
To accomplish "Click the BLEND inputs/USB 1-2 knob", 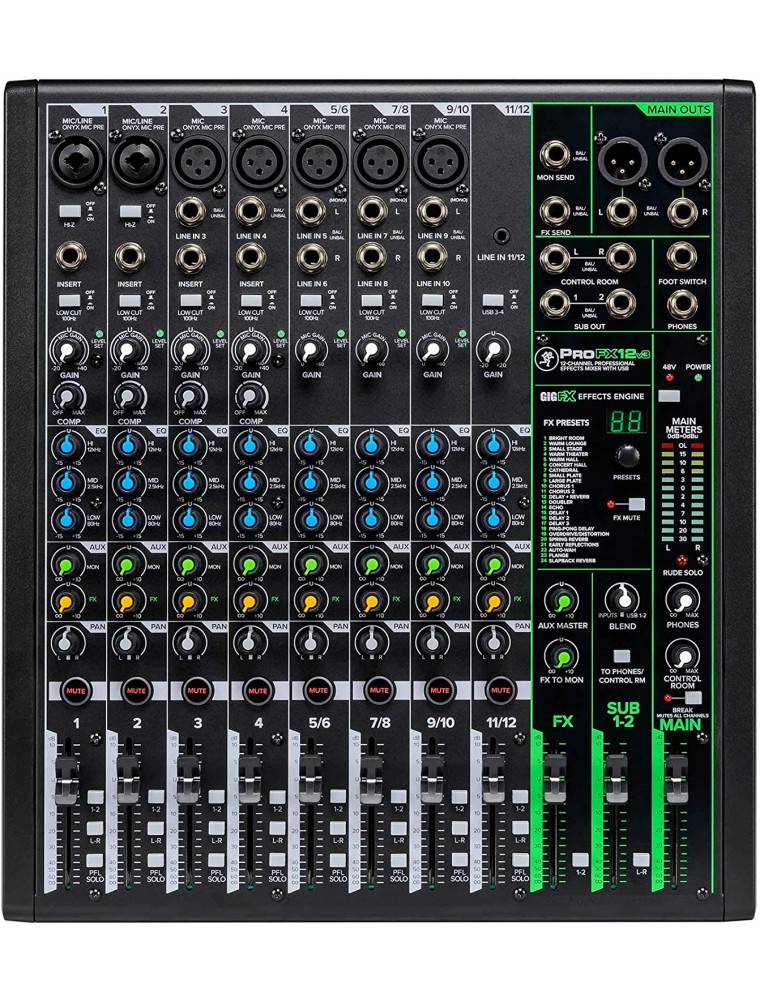I will pos(623,599).
